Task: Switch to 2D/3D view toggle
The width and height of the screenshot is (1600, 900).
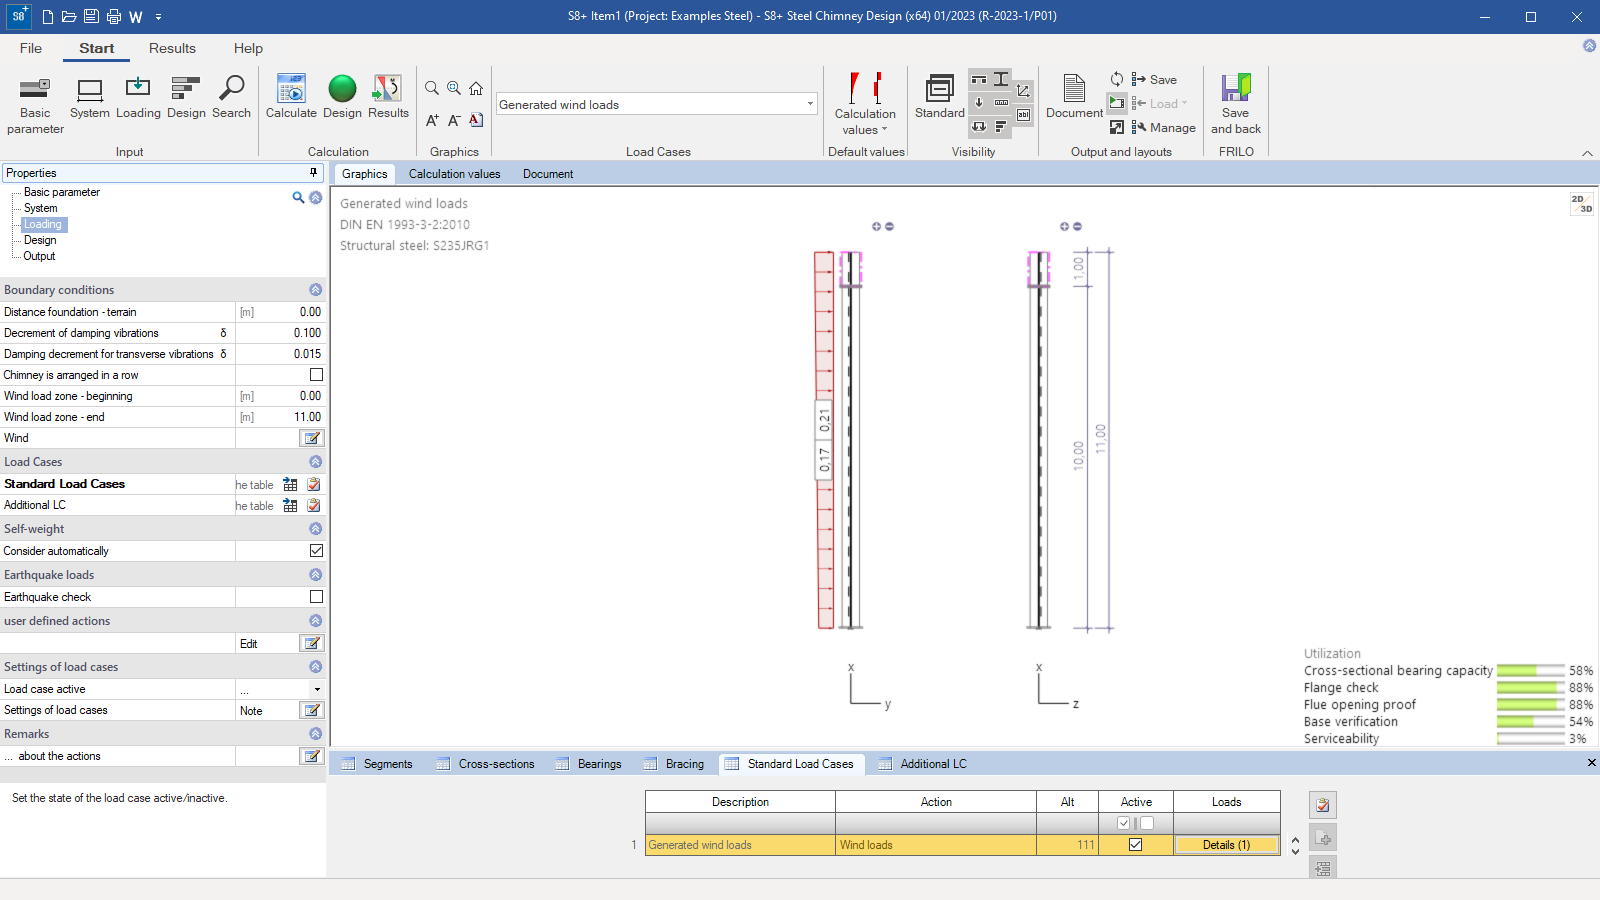Action: [1581, 204]
